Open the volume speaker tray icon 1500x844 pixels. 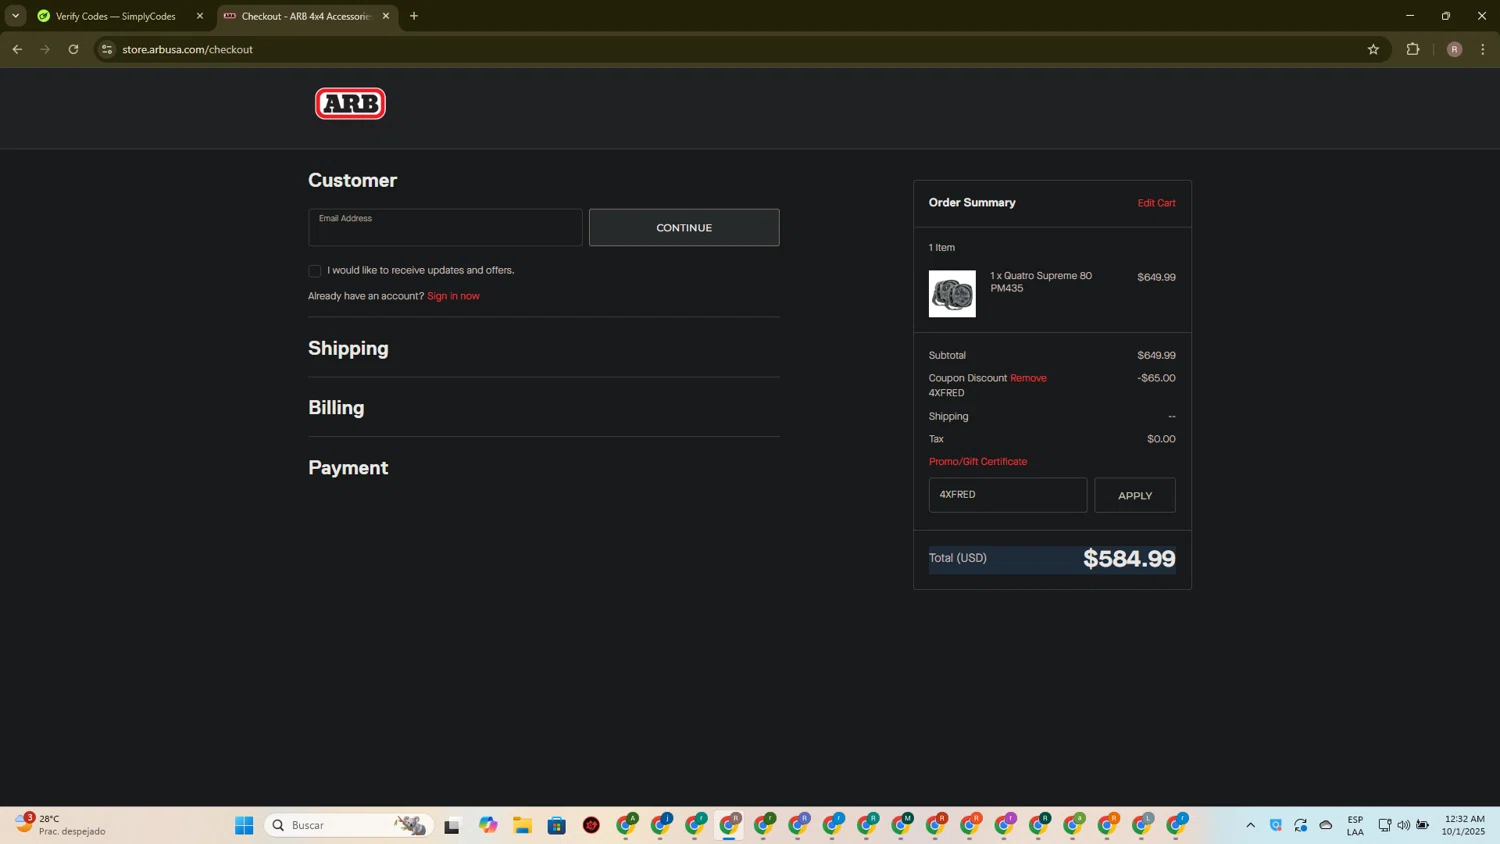(x=1403, y=825)
